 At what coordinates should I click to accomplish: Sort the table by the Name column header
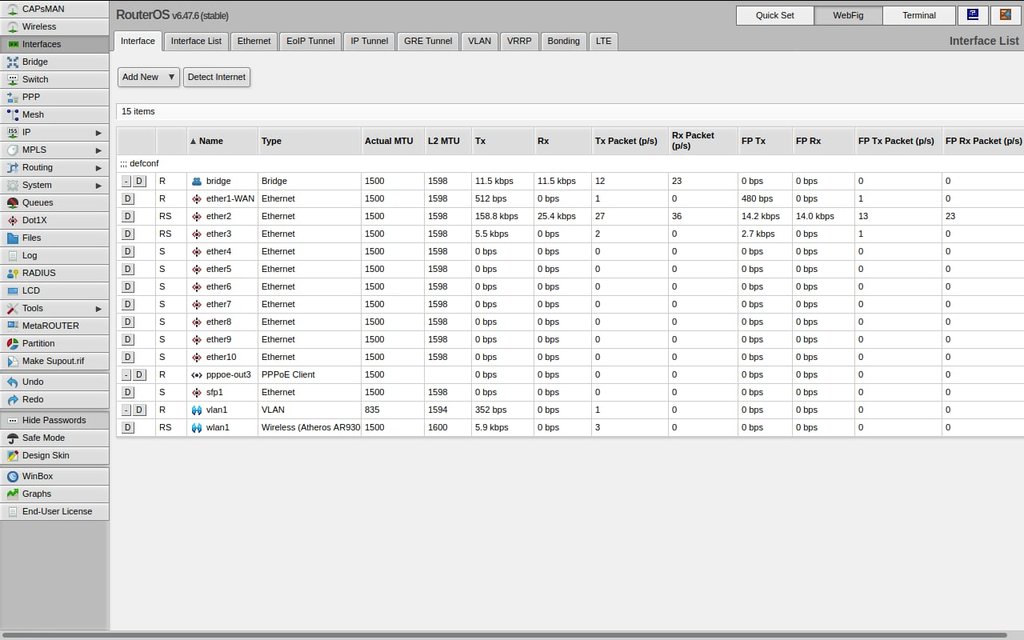point(211,141)
